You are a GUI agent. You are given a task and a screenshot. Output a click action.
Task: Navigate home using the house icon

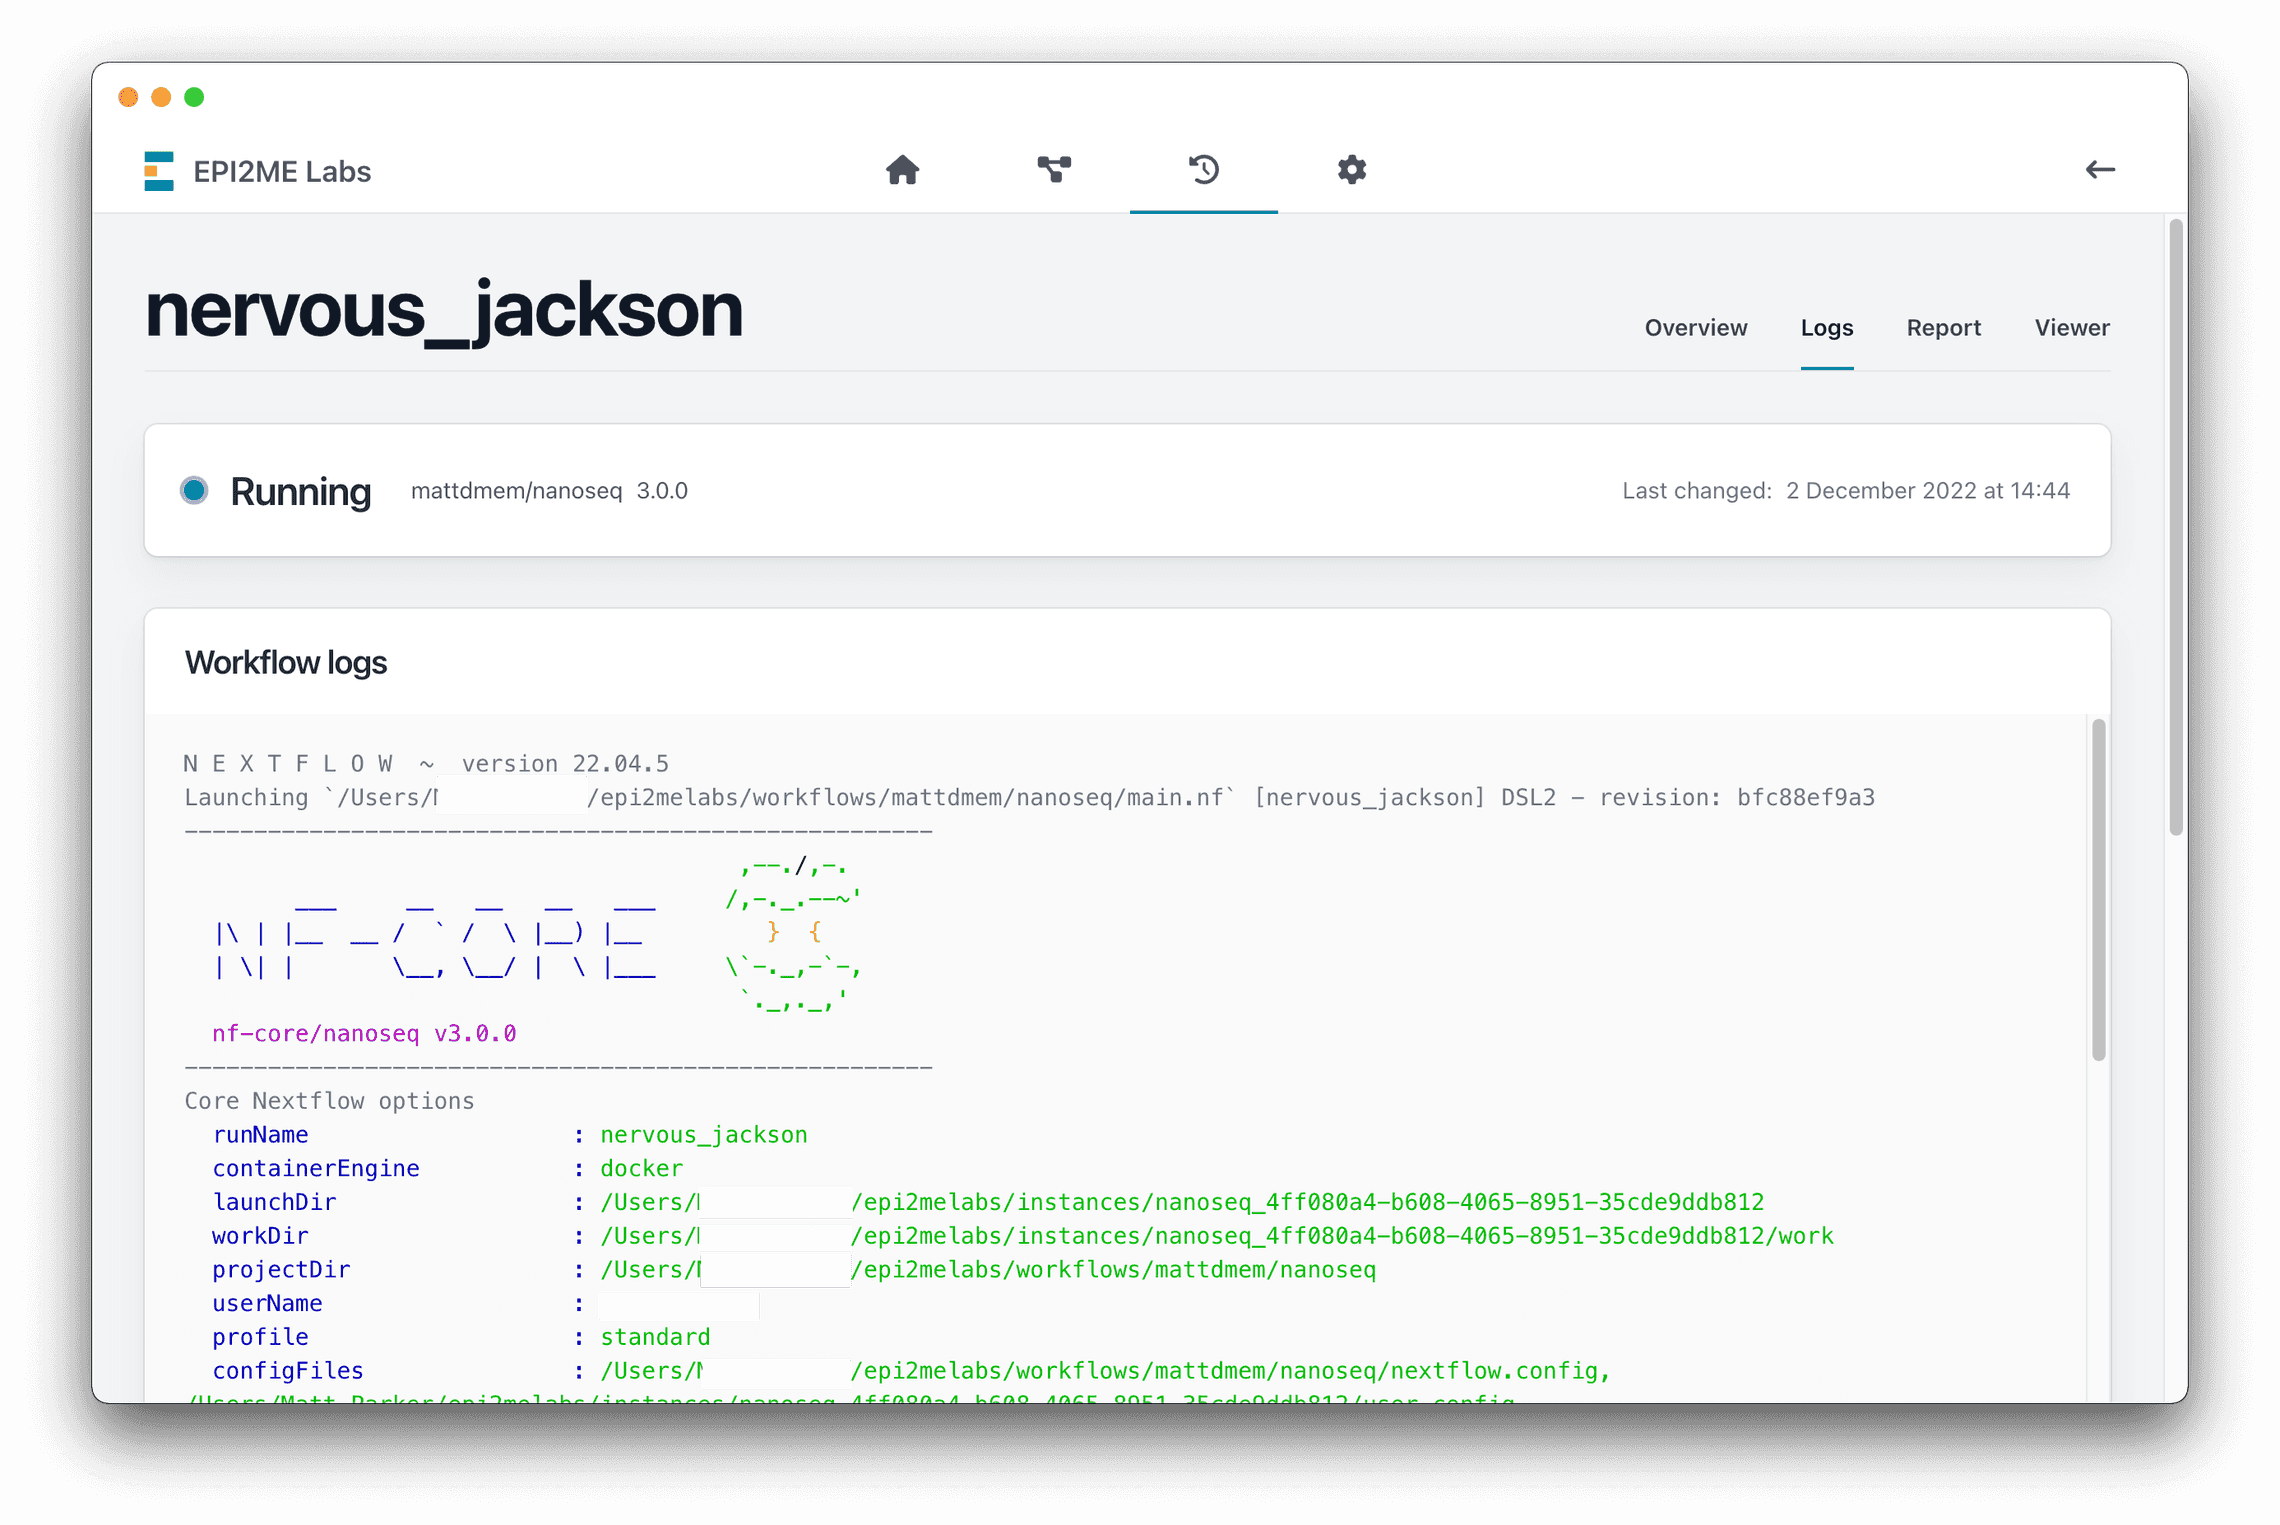pos(902,170)
